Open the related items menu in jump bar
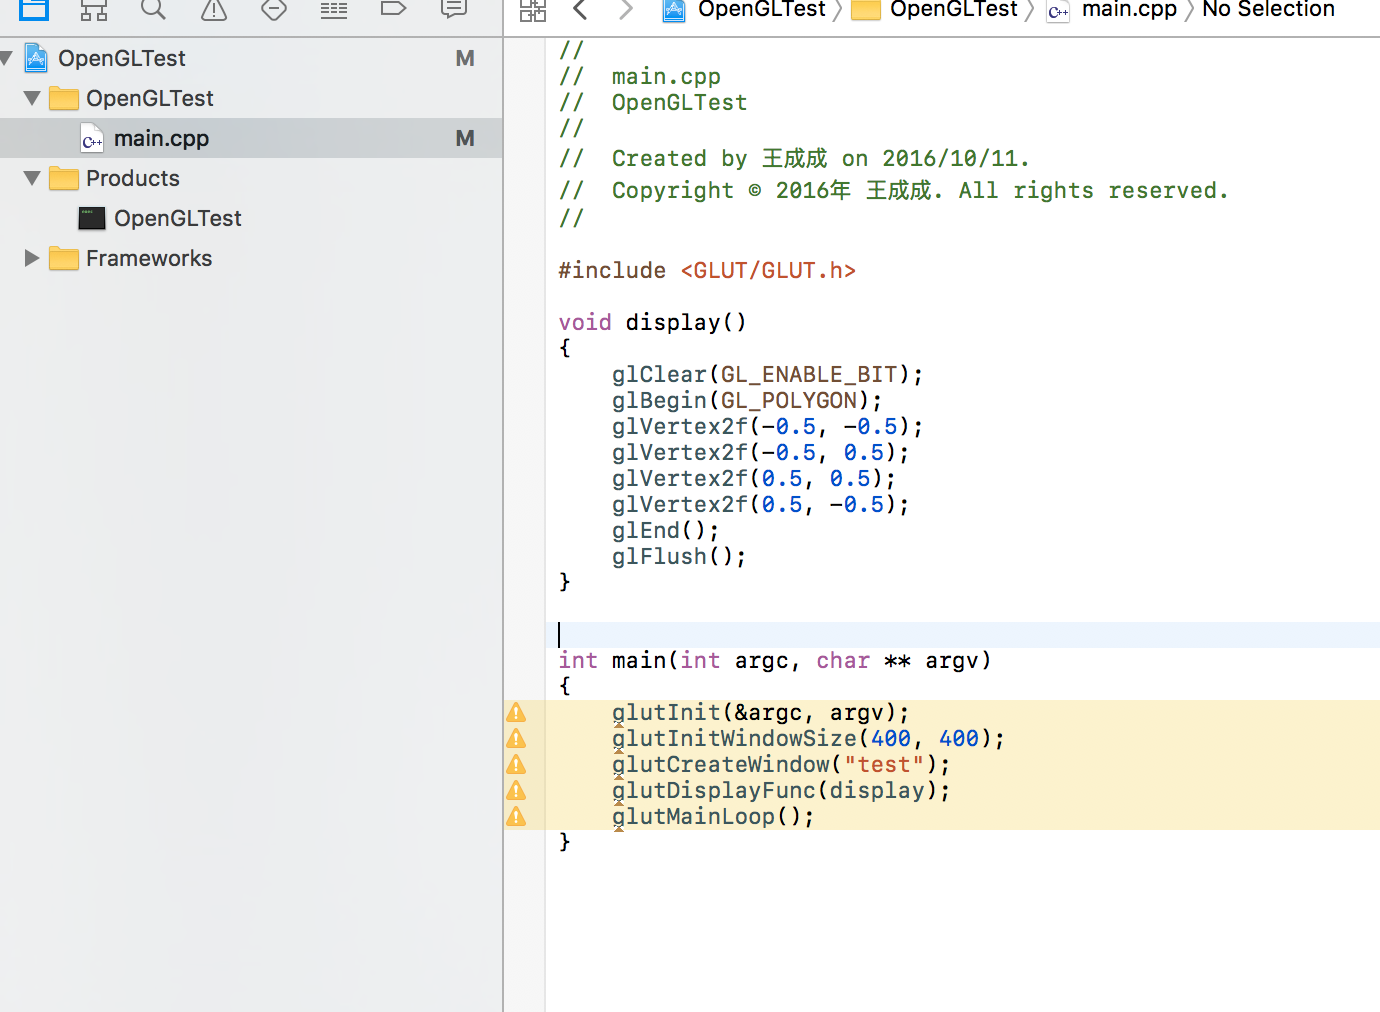Screen dimensions: 1380x1012 point(533,10)
